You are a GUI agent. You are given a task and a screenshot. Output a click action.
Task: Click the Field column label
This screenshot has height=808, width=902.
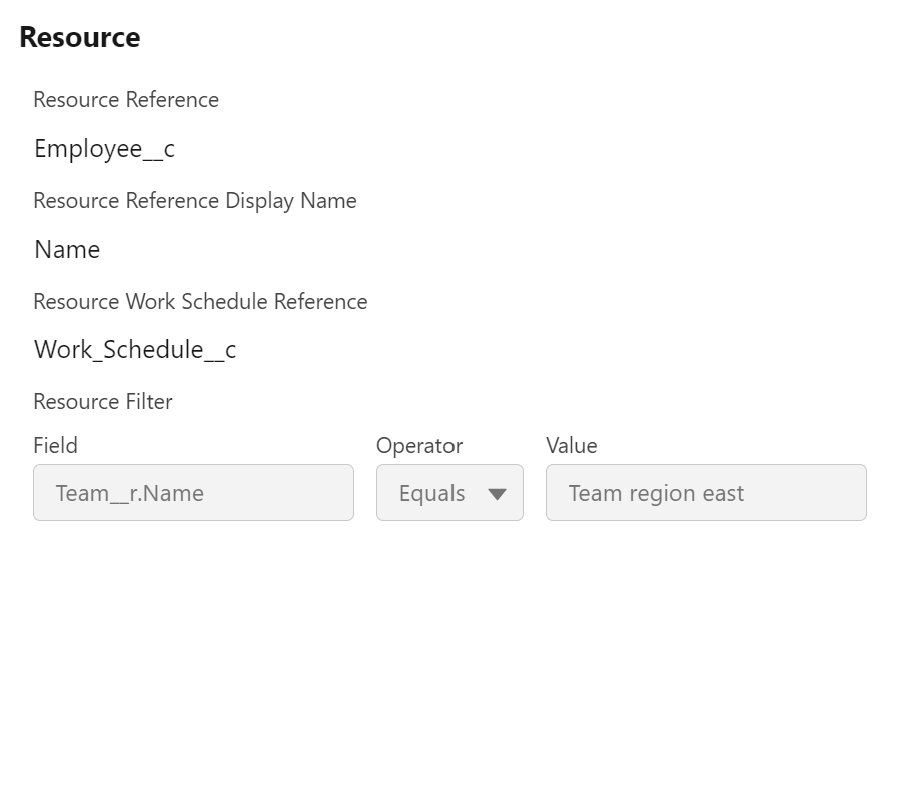(x=55, y=446)
